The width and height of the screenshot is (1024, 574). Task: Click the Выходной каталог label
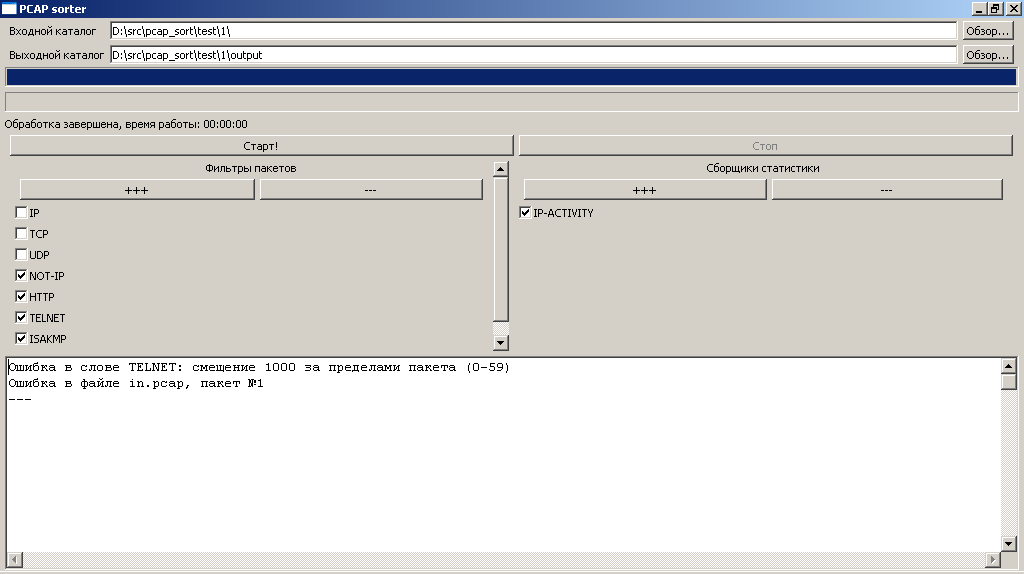[x=56, y=55]
